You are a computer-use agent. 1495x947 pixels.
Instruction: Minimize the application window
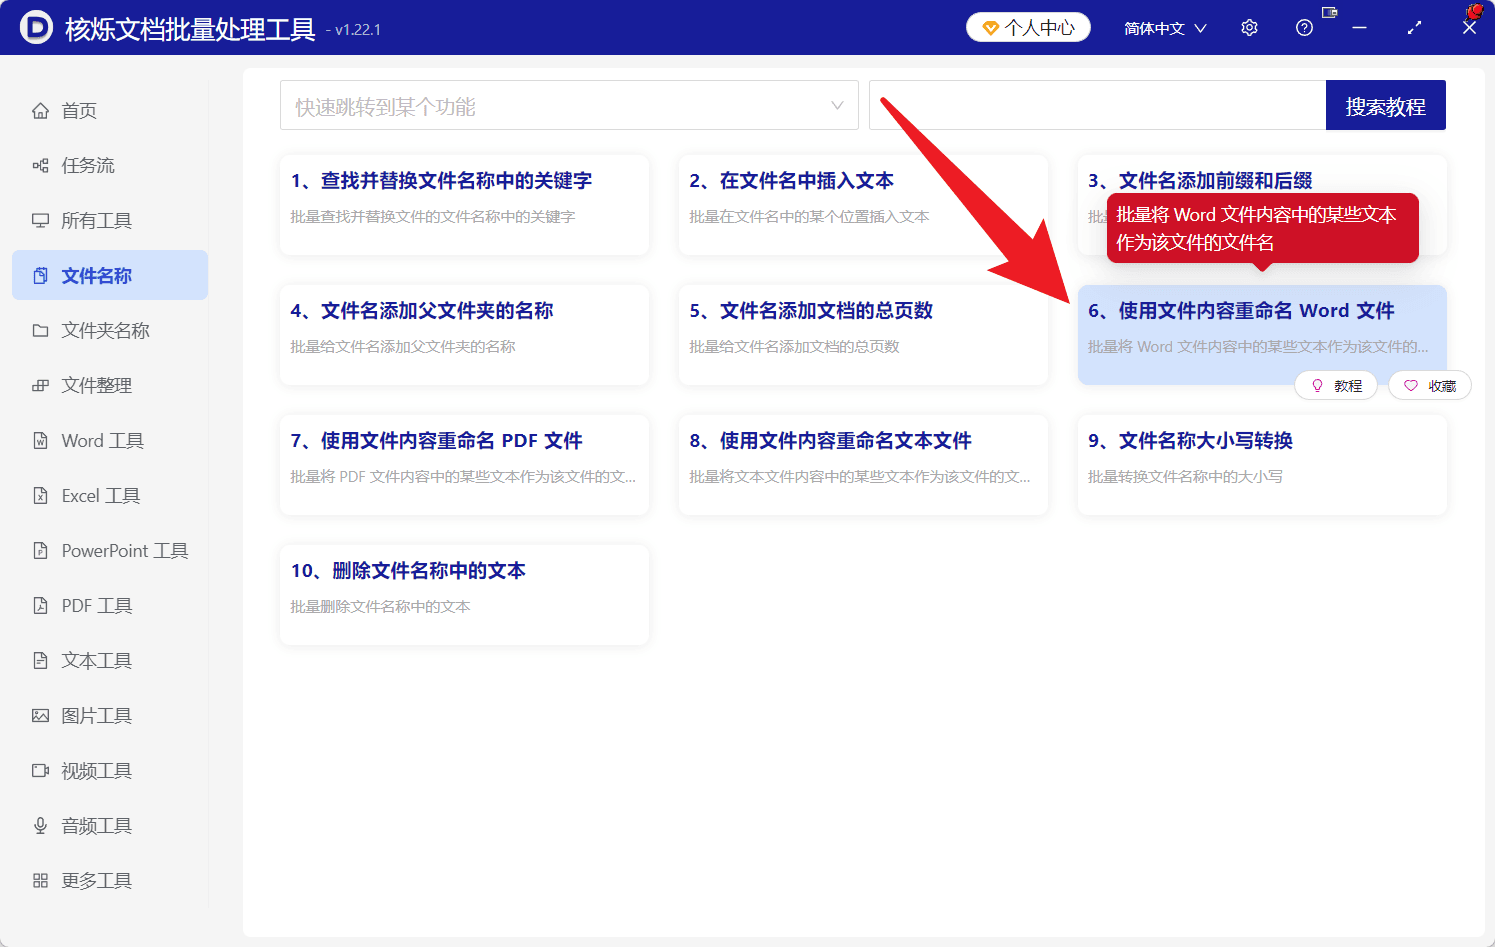[1359, 28]
